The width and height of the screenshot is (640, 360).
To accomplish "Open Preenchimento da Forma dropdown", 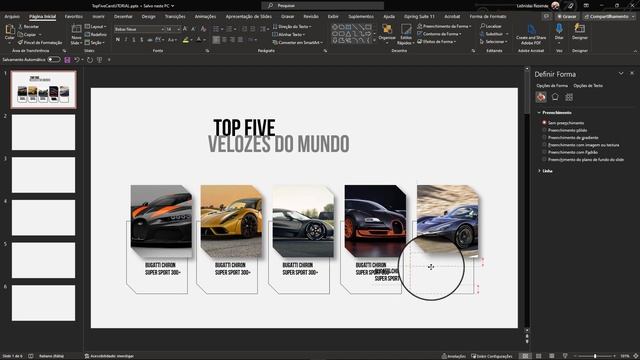I will [444, 26].
